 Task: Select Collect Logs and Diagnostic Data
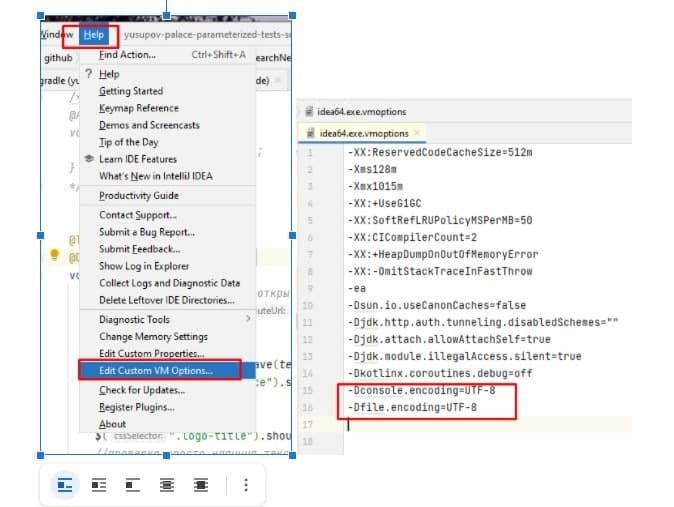click(x=169, y=283)
